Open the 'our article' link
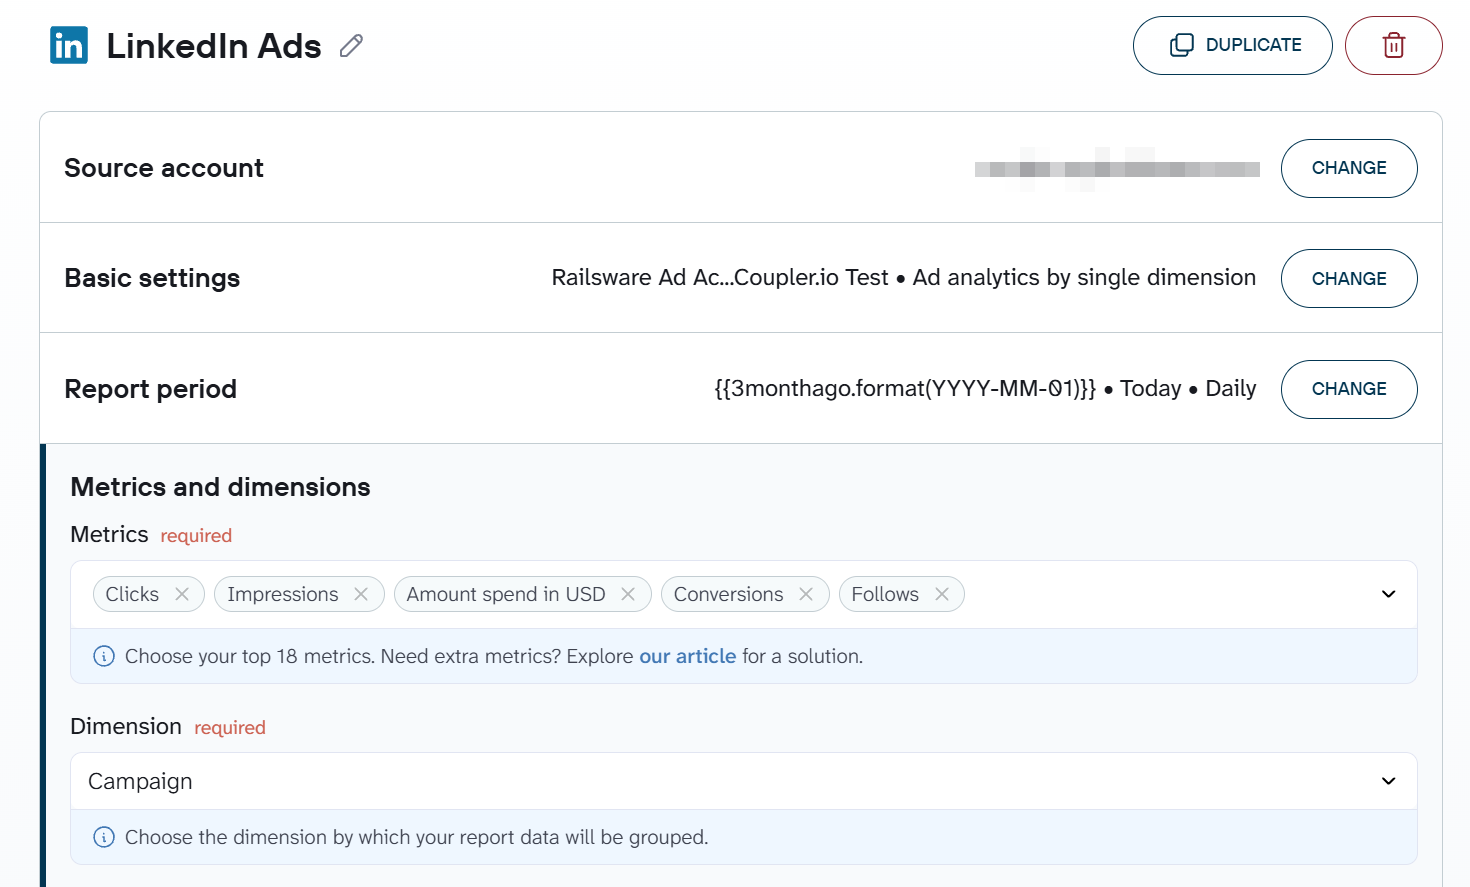The image size is (1470, 887). (687, 656)
